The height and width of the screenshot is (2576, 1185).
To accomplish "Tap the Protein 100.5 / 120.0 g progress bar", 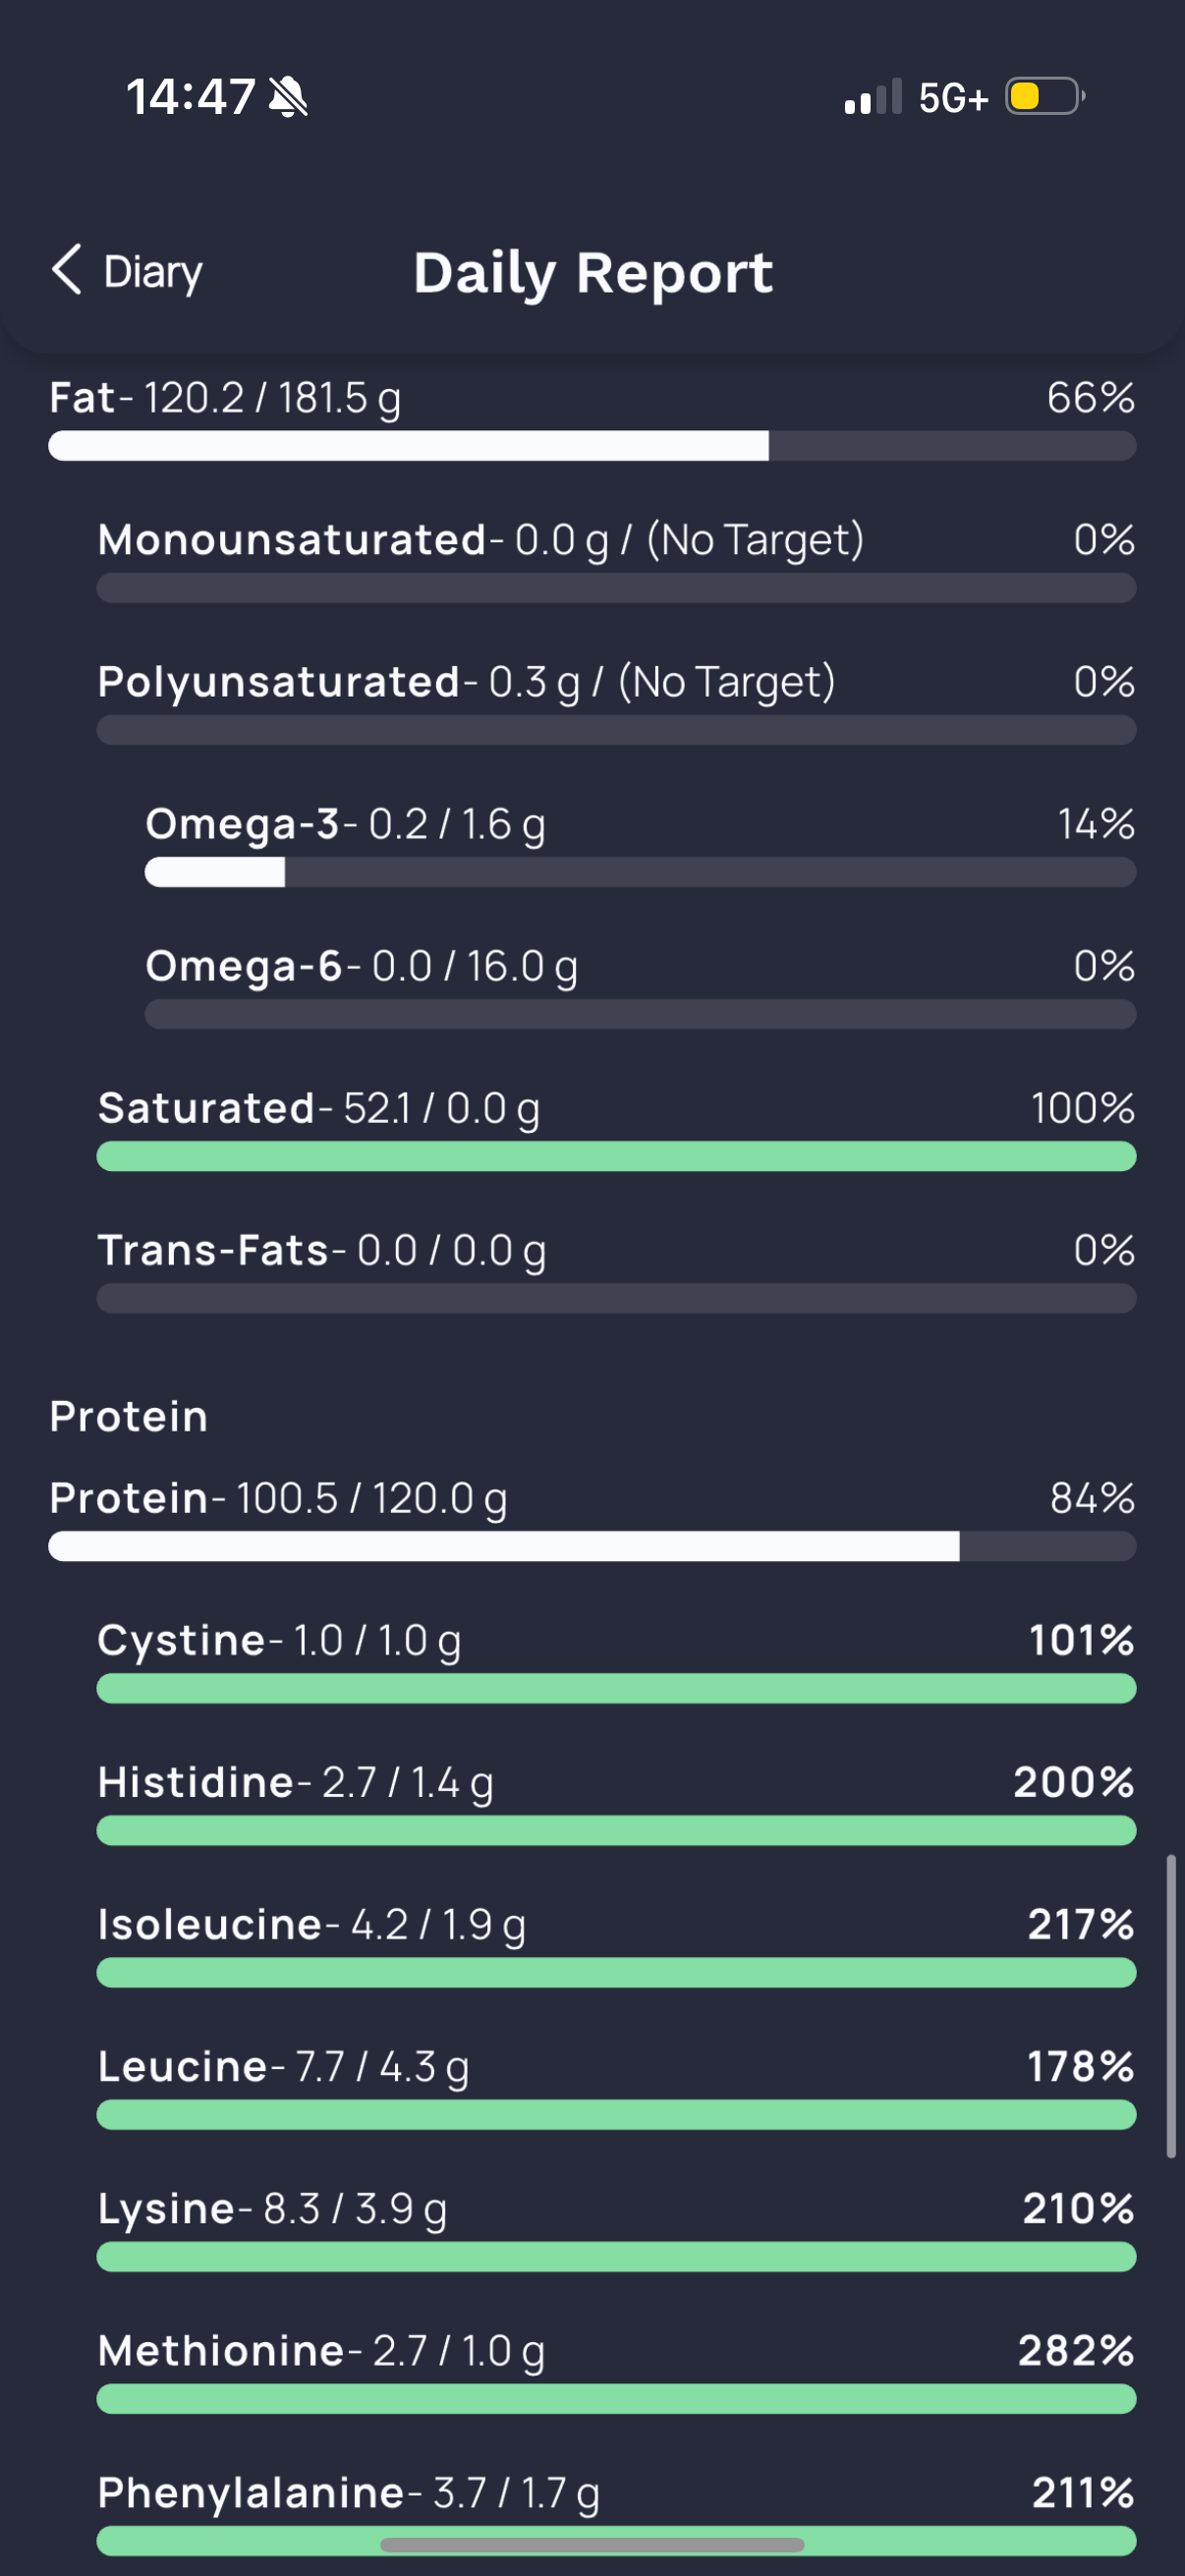I will pos(592,1547).
